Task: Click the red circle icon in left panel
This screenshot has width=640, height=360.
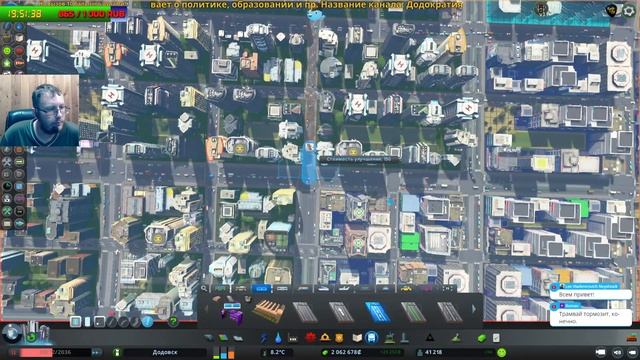Action: pos(19,51)
